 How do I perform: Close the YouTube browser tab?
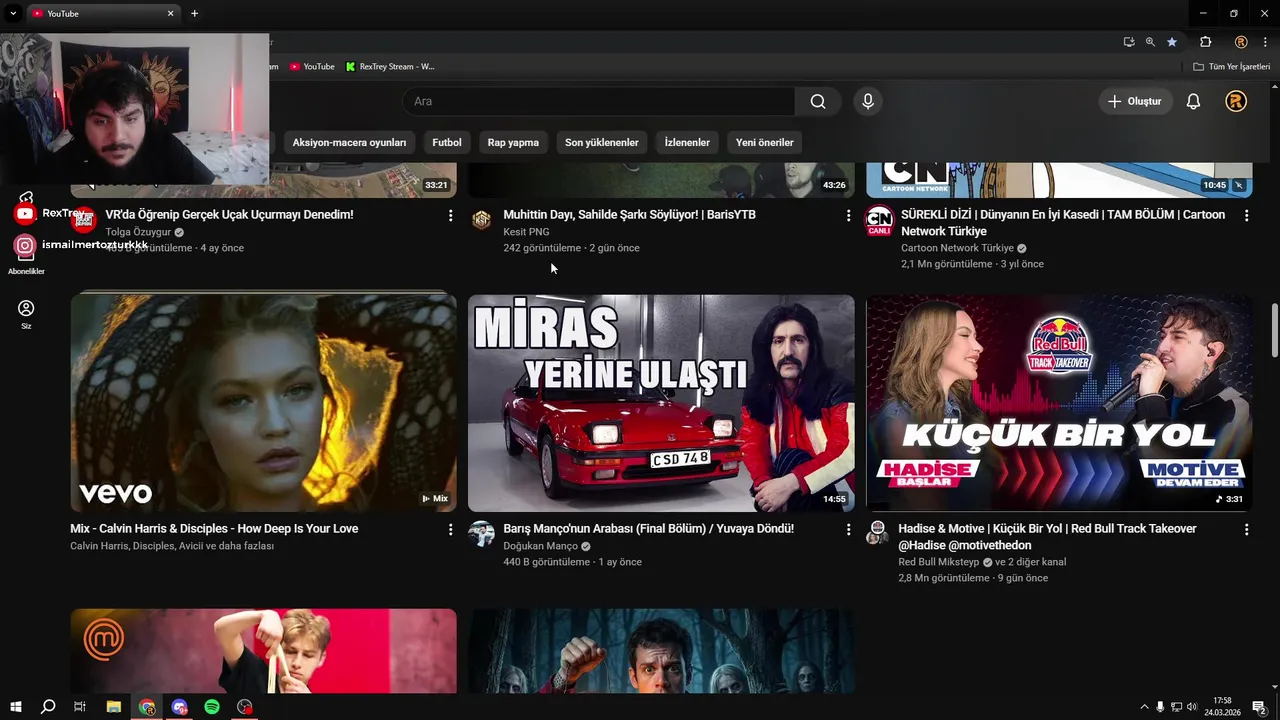point(170,14)
